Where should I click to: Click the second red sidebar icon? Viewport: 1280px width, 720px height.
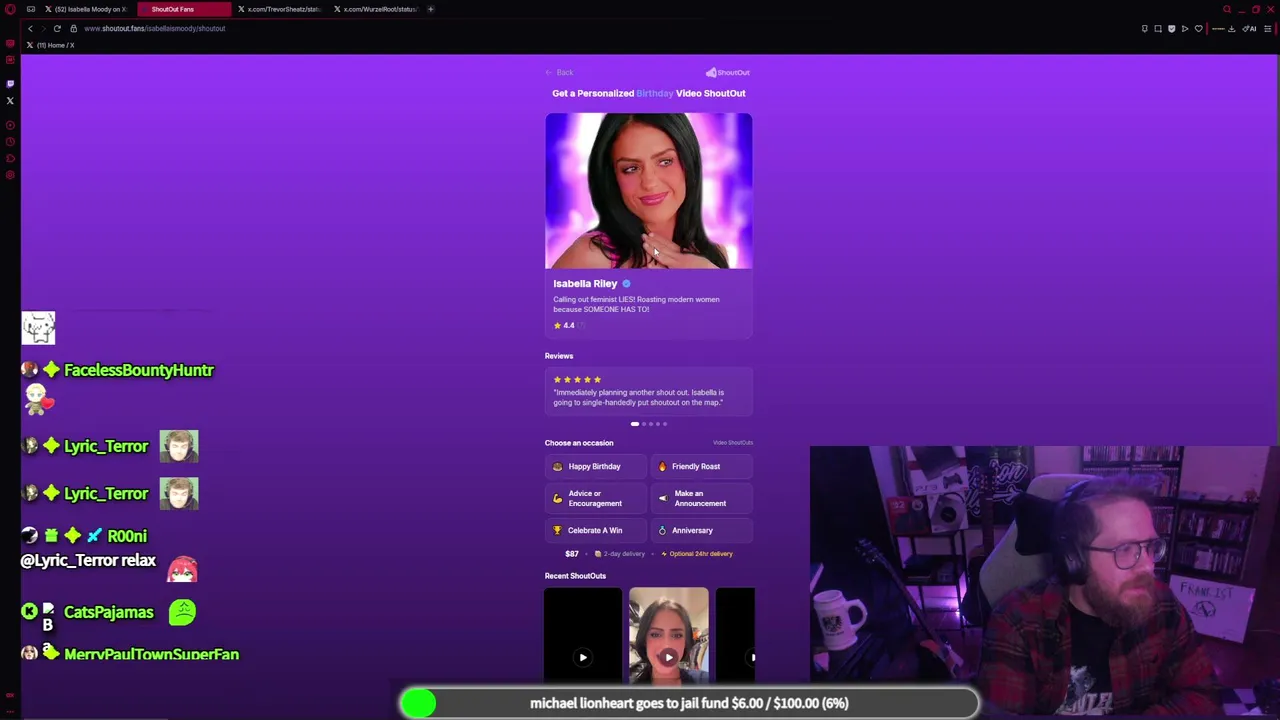click(x=10, y=61)
